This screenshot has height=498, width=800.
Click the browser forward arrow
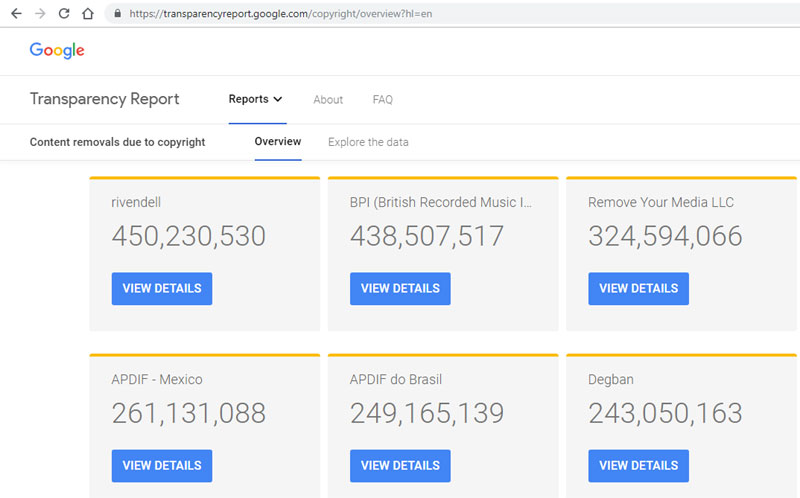click(40, 14)
